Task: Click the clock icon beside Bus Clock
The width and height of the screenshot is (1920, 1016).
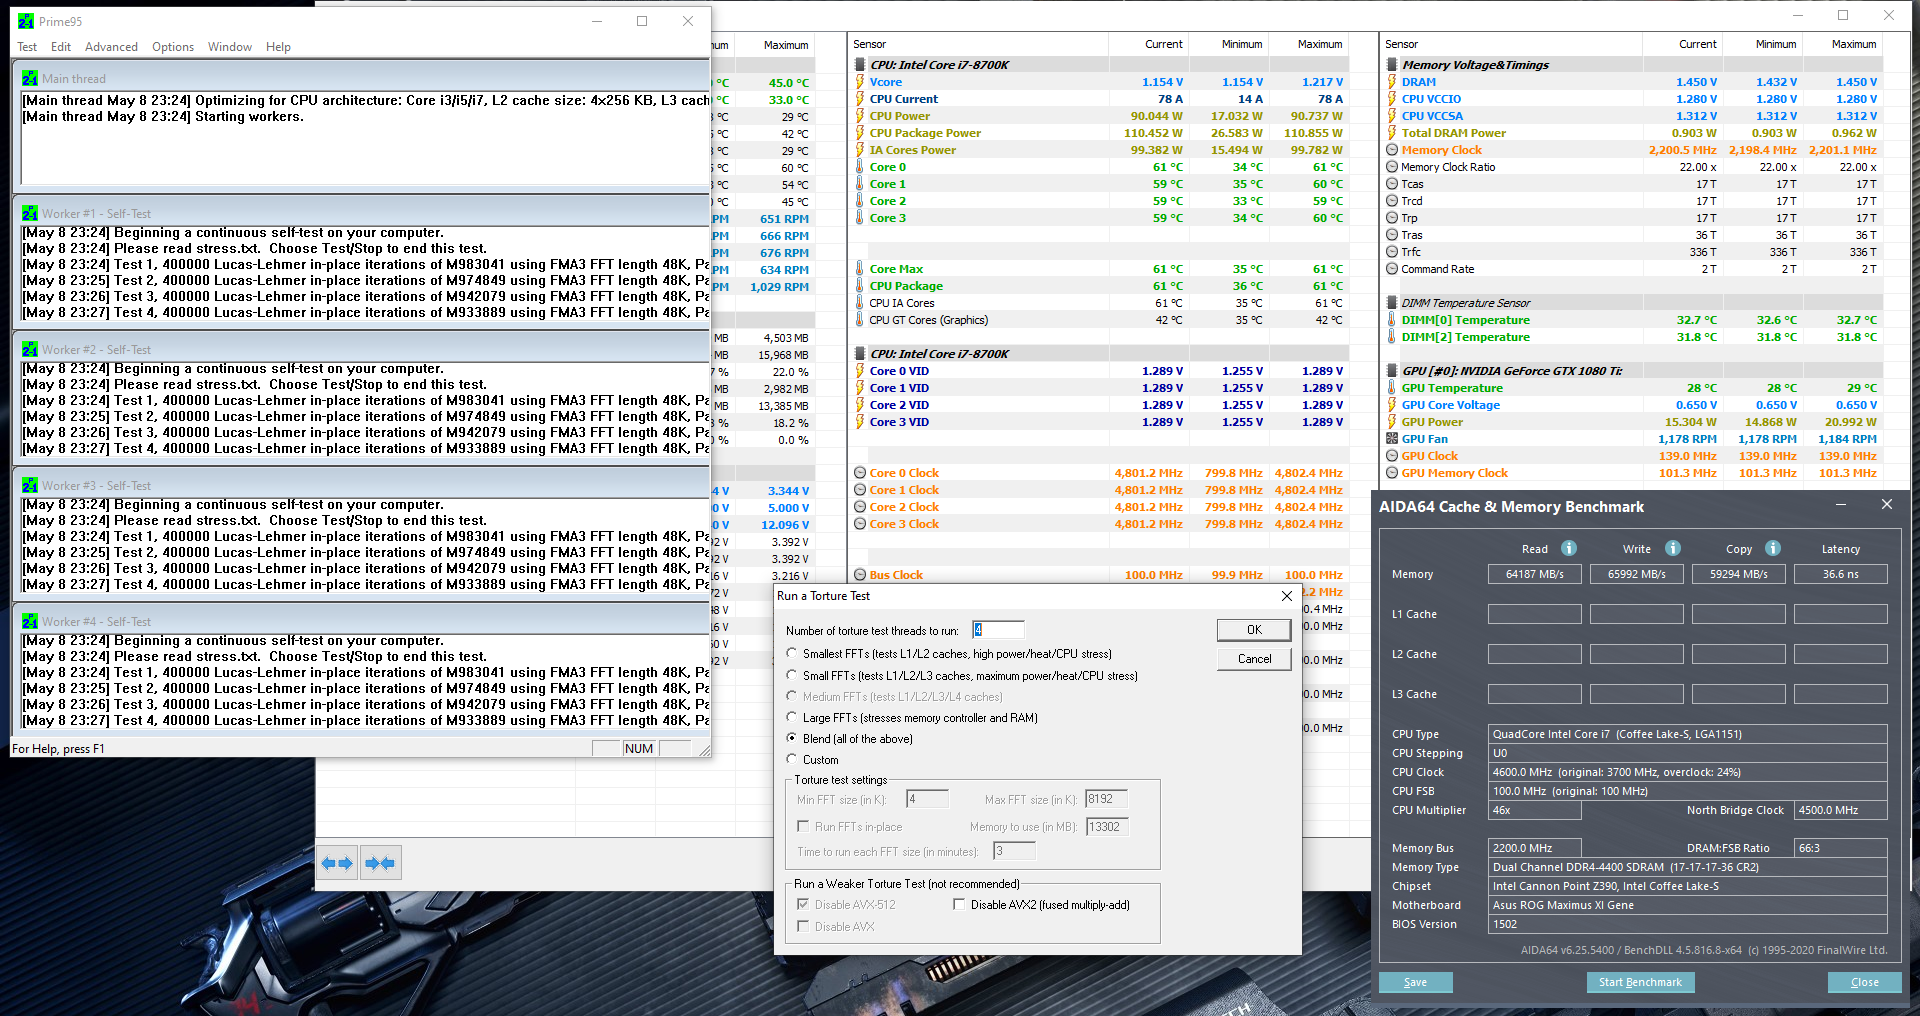Action: [x=860, y=575]
